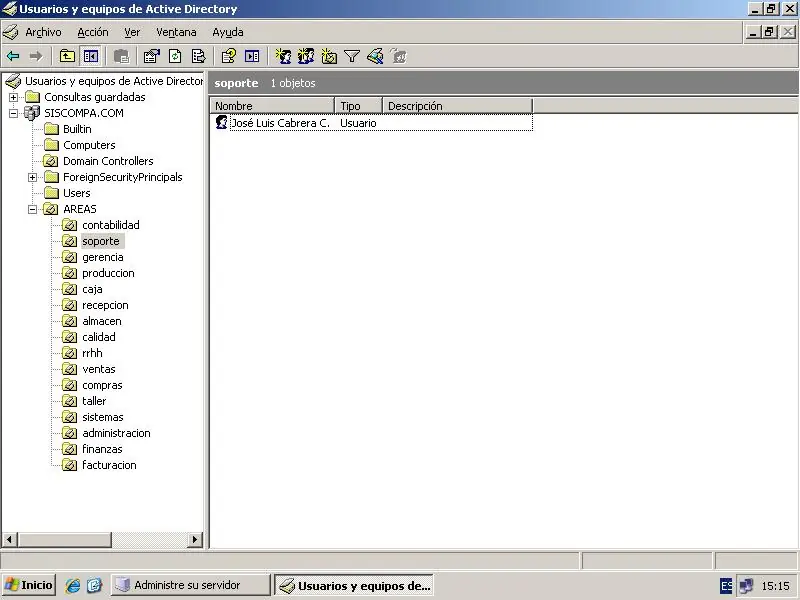Open the filter options funnel icon
The image size is (800, 600).
pyautogui.click(x=352, y=56)
